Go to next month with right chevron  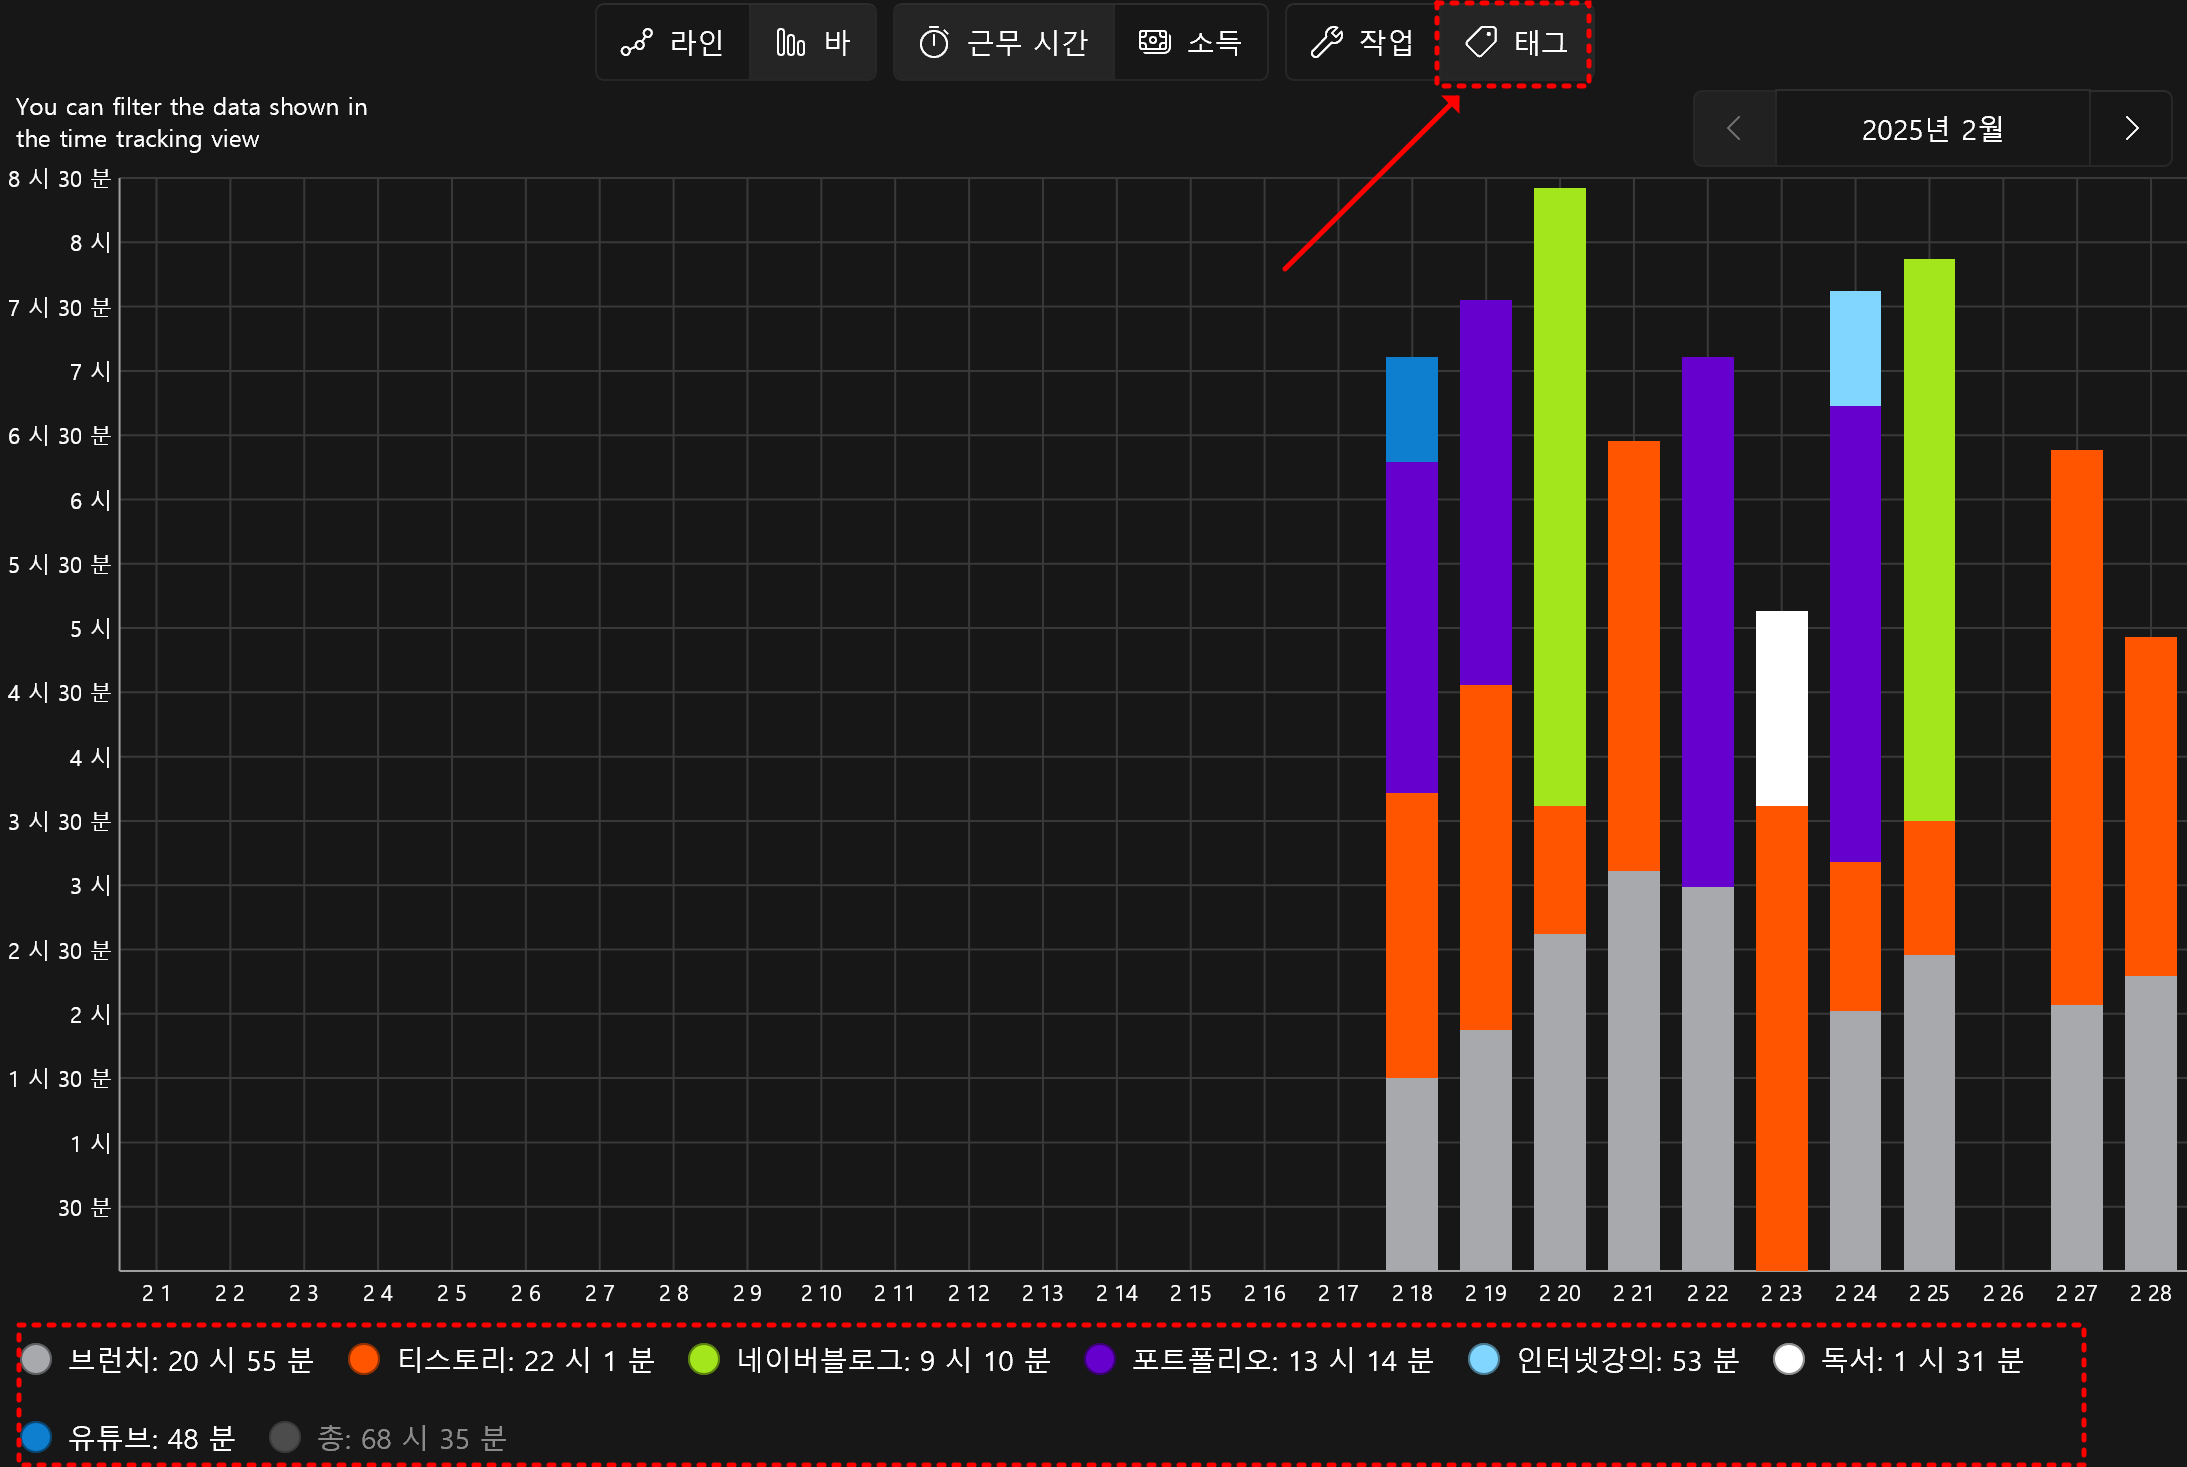coord(2131,129)
